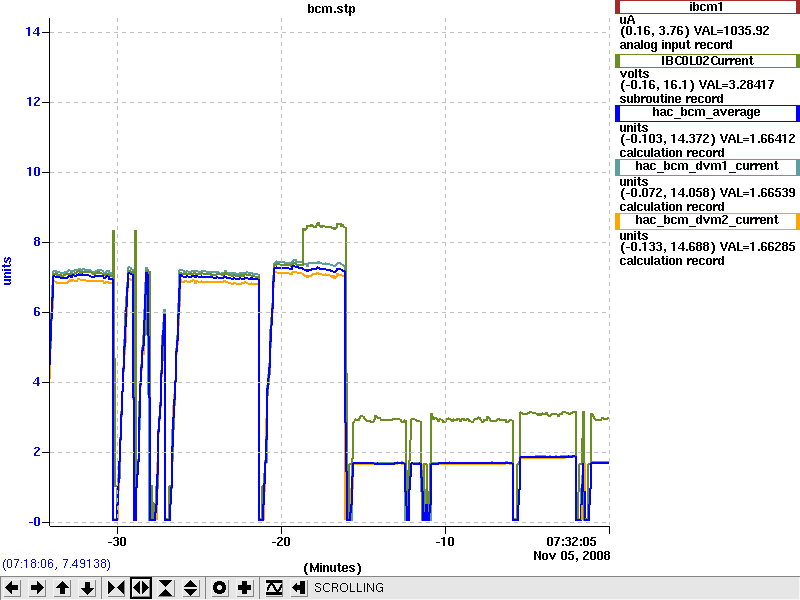
Task: Pan the plot right with the right arrow
Action: 37,588
